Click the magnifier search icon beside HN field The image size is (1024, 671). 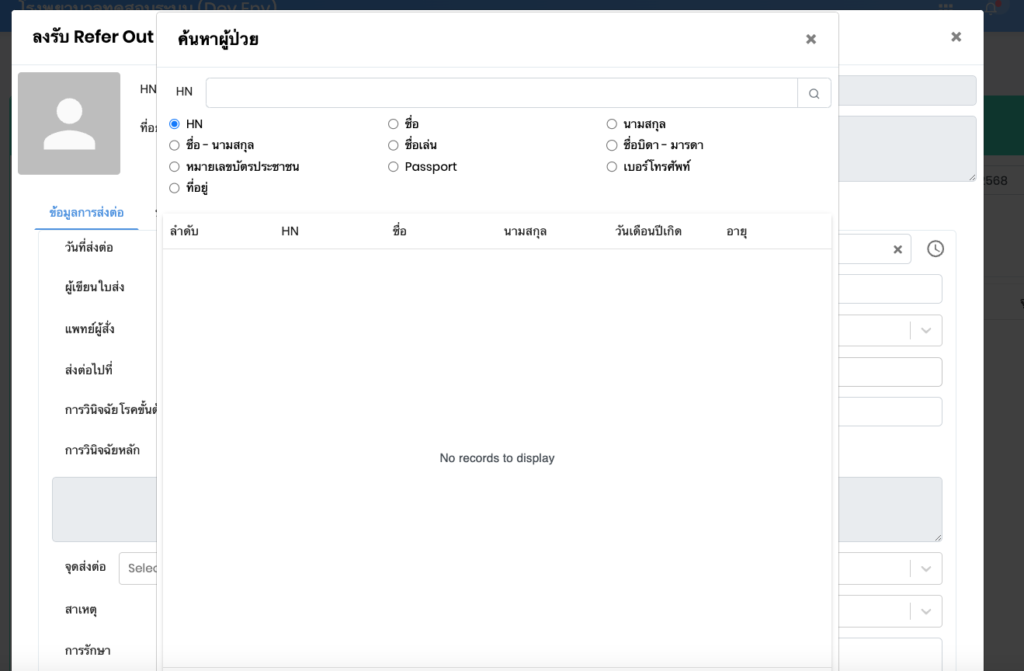[814, 93]
